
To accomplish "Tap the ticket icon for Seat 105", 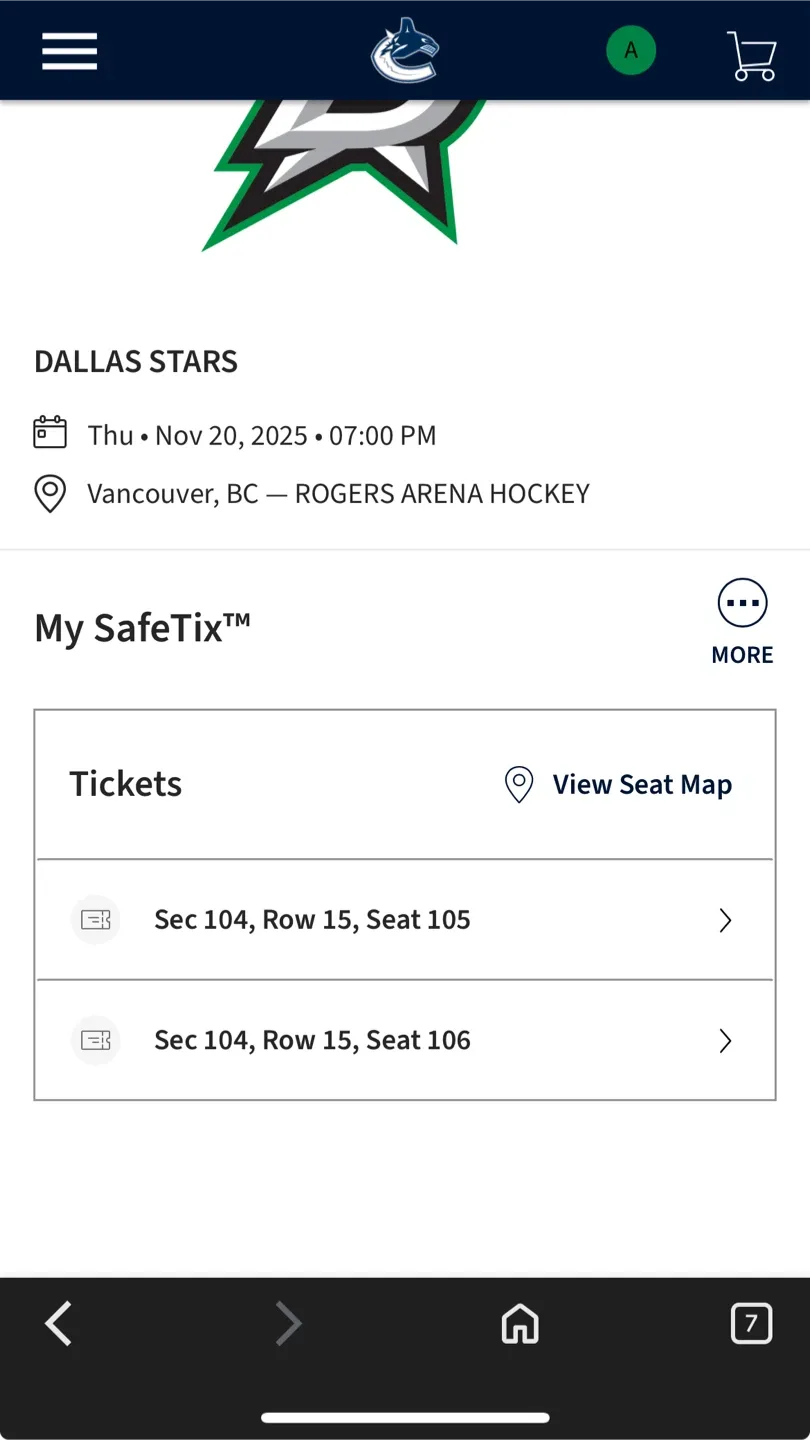I will click(96, 920).
